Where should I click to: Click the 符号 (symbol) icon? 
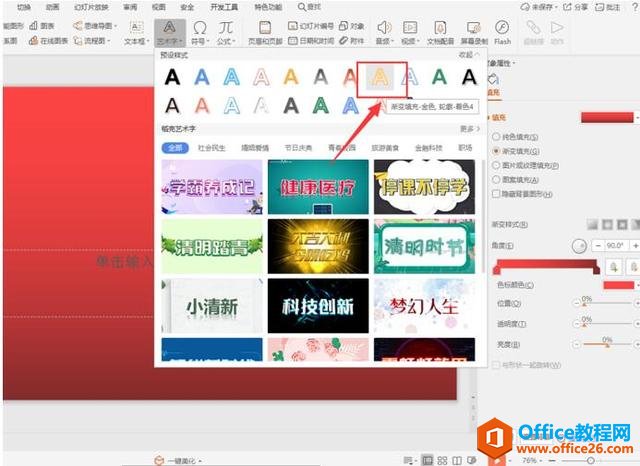[x=201, y=31]
